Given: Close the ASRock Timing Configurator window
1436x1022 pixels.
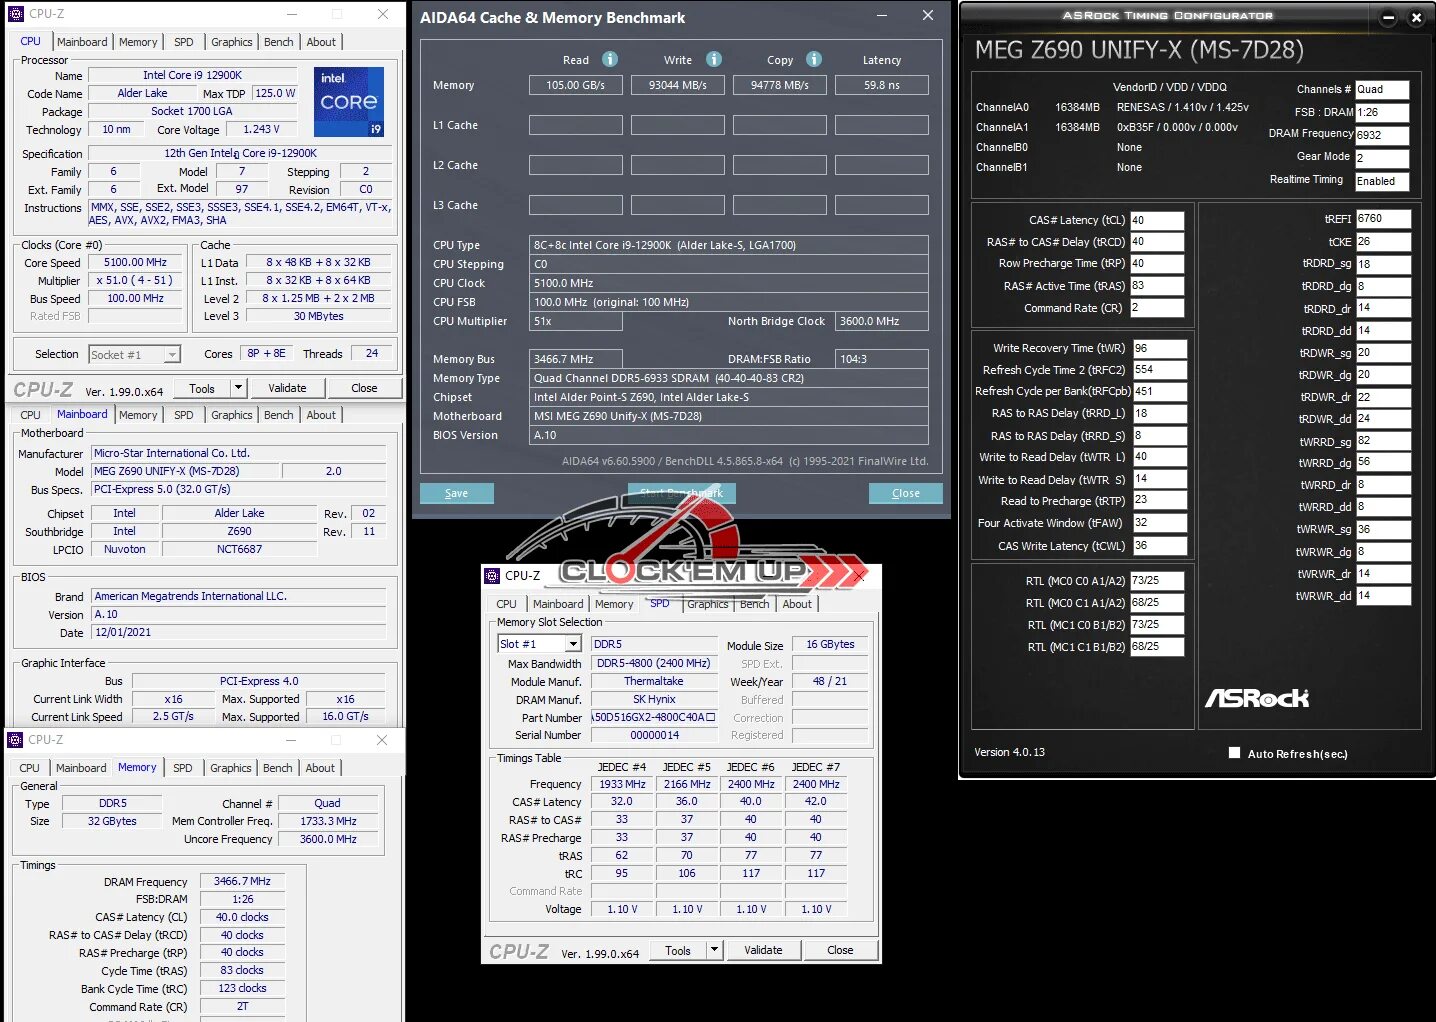Looking at the screenshot, I should point(1416,17).
